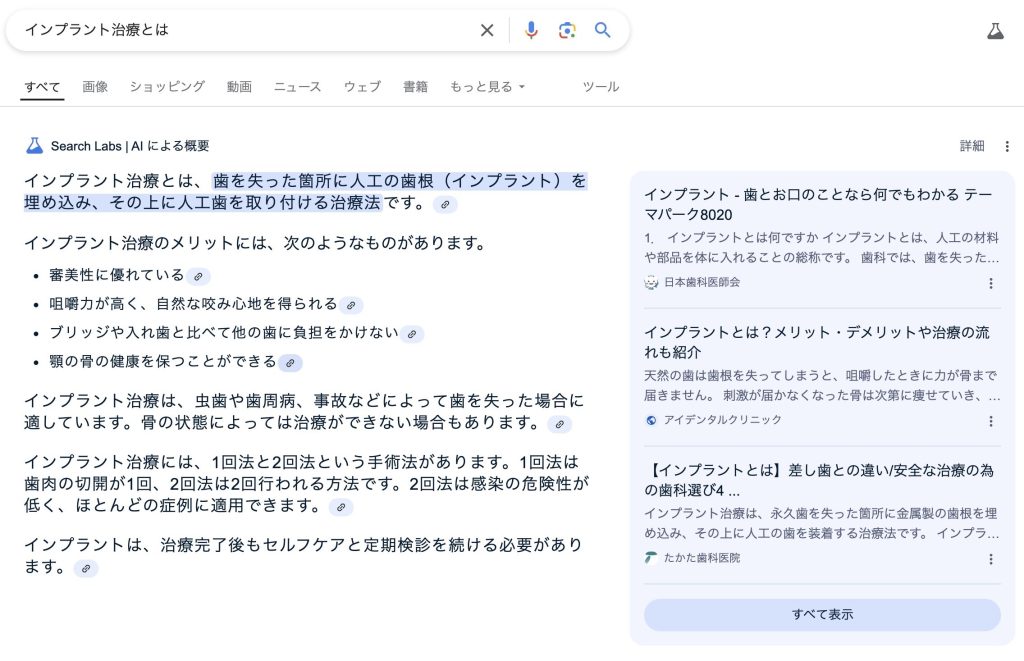Click the すべて表示 button
The width and height of the screenshot is (1024, 661).
point(822,615)
